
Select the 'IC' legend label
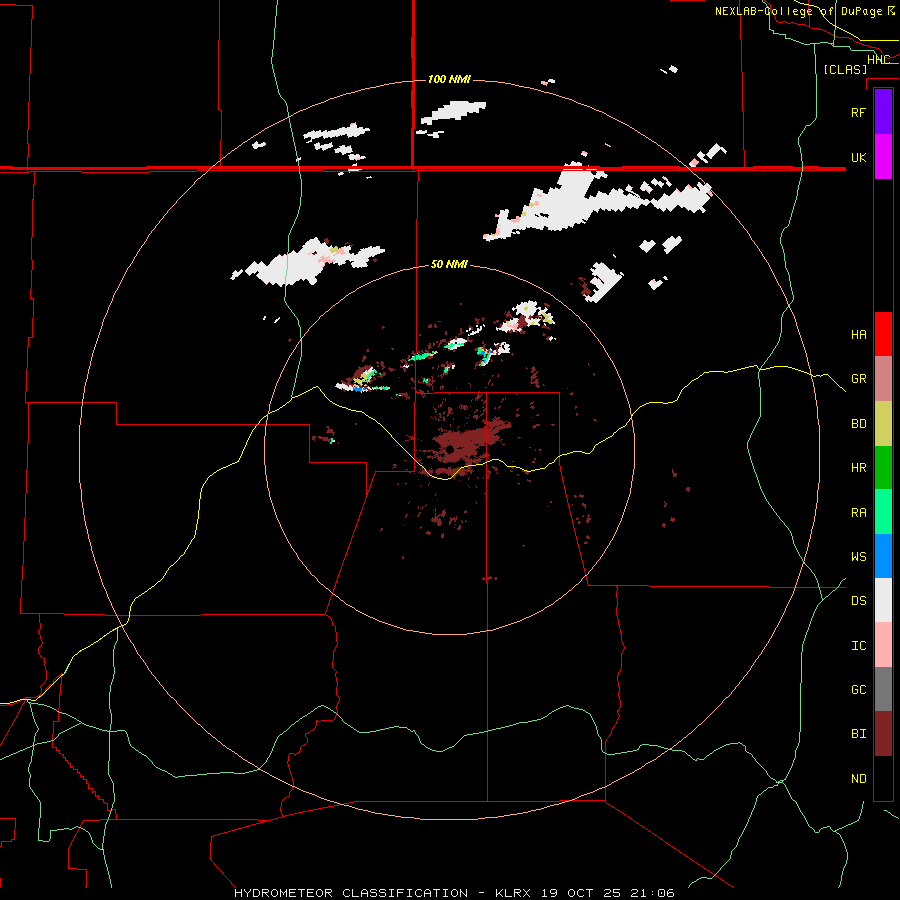[858, 646]
